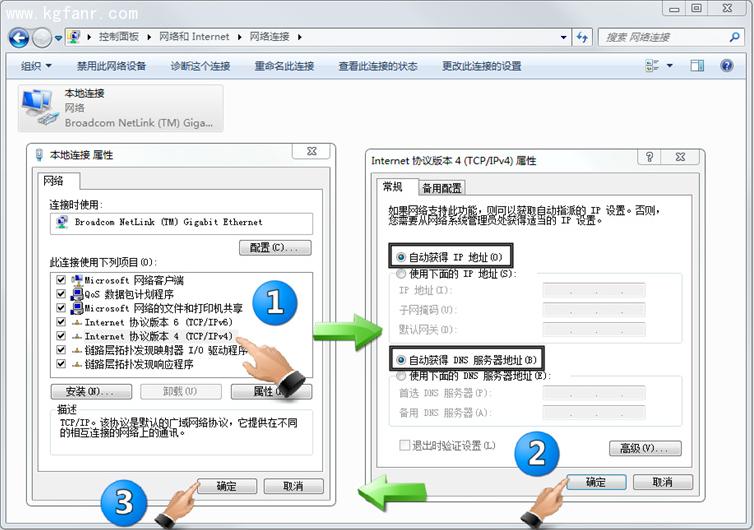Switch to the 备用配置 tab

441,188
